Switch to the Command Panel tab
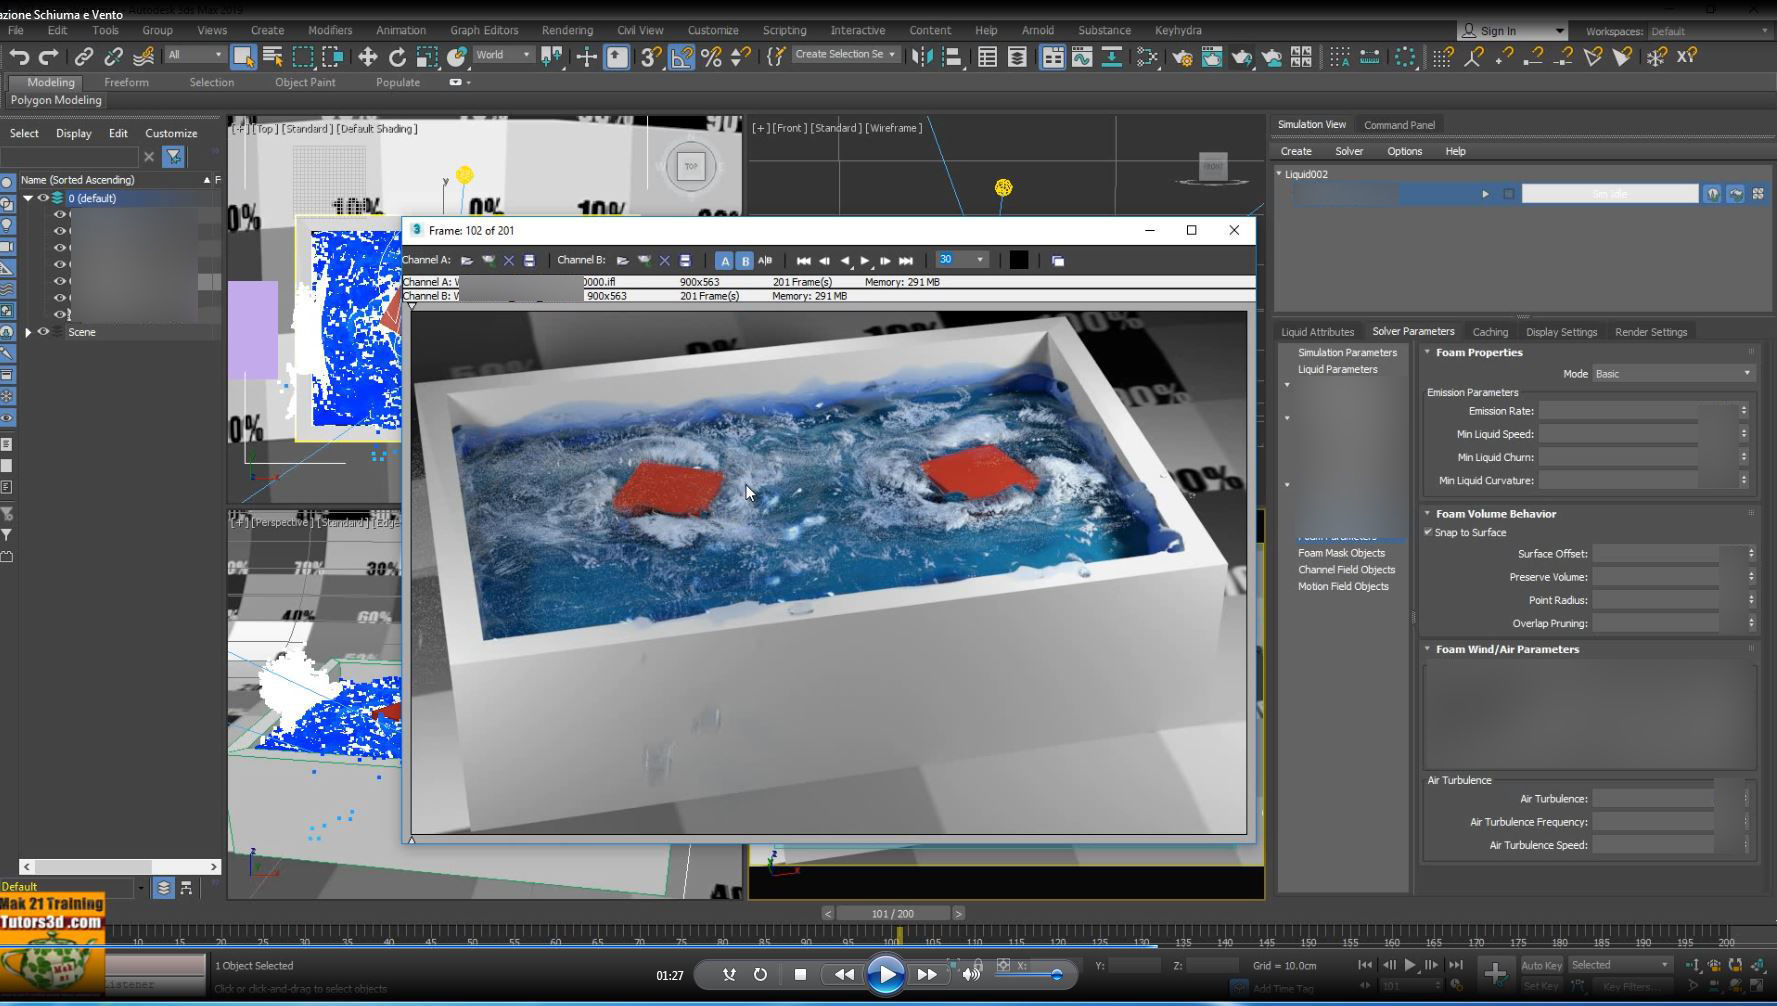 (1399, 125)
